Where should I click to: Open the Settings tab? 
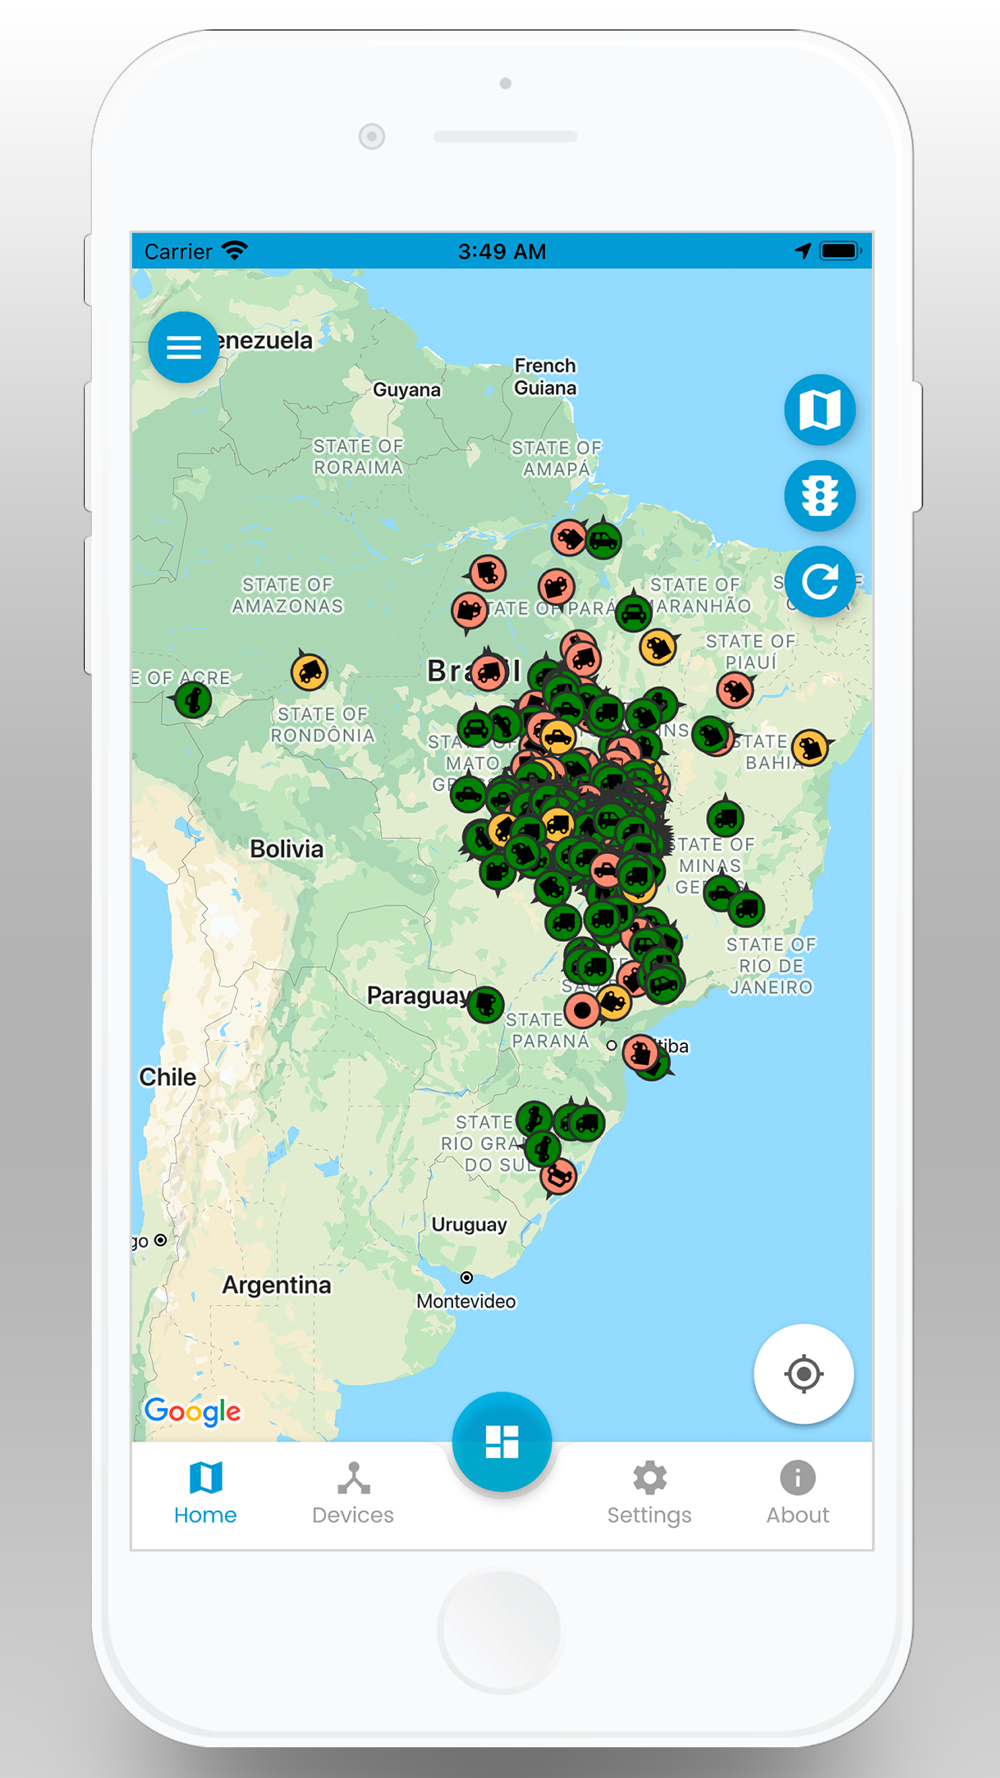point(649,1493)
